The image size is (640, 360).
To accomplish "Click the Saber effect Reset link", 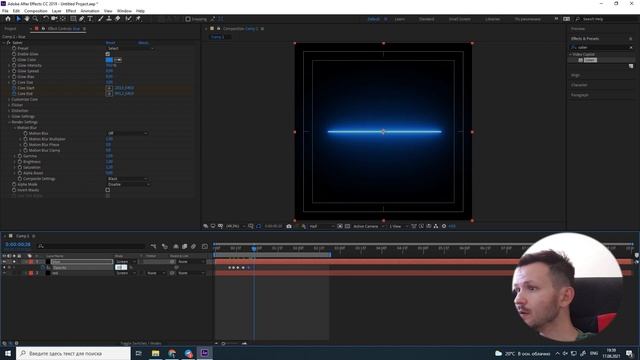I will click(x=111, y=42).
